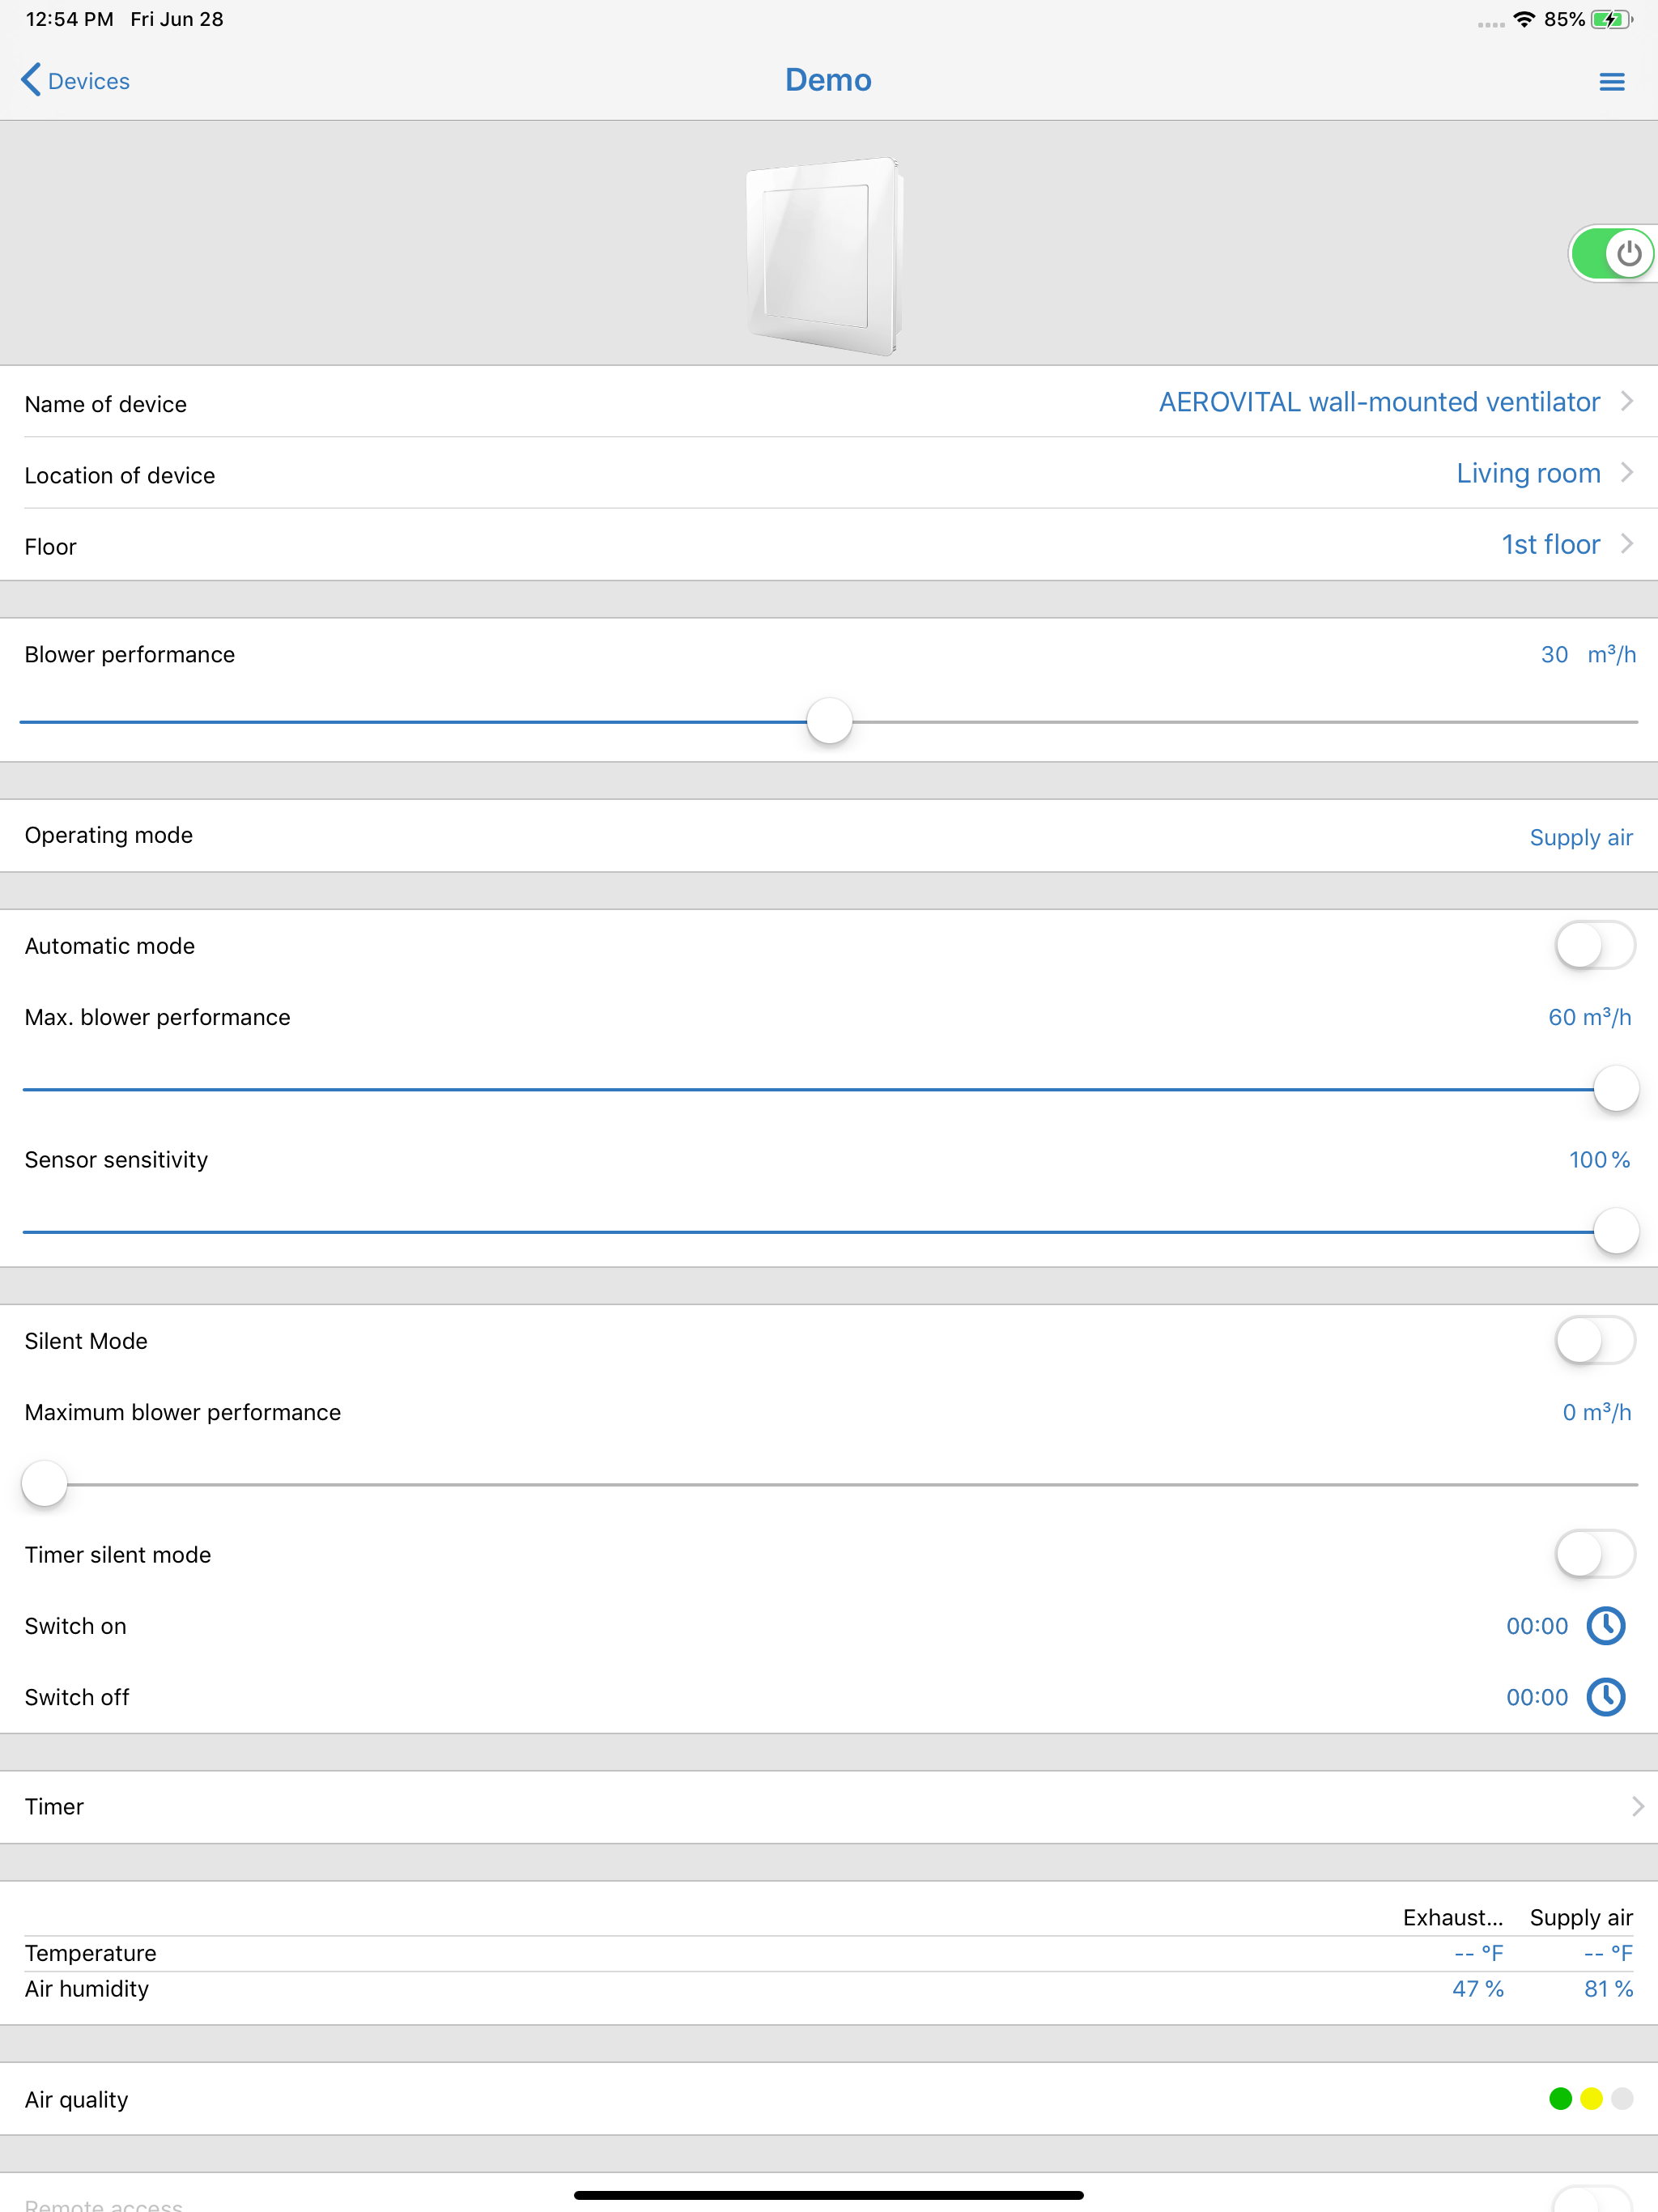Tap the Wi-Fi icon in status bar
1658x2212 pixels.
pos(1524,19)
